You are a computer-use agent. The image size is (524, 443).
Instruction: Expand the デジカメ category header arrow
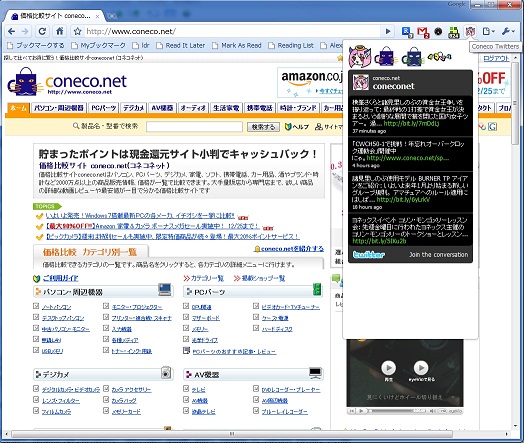pyautogui.click(x=38, y=374)
